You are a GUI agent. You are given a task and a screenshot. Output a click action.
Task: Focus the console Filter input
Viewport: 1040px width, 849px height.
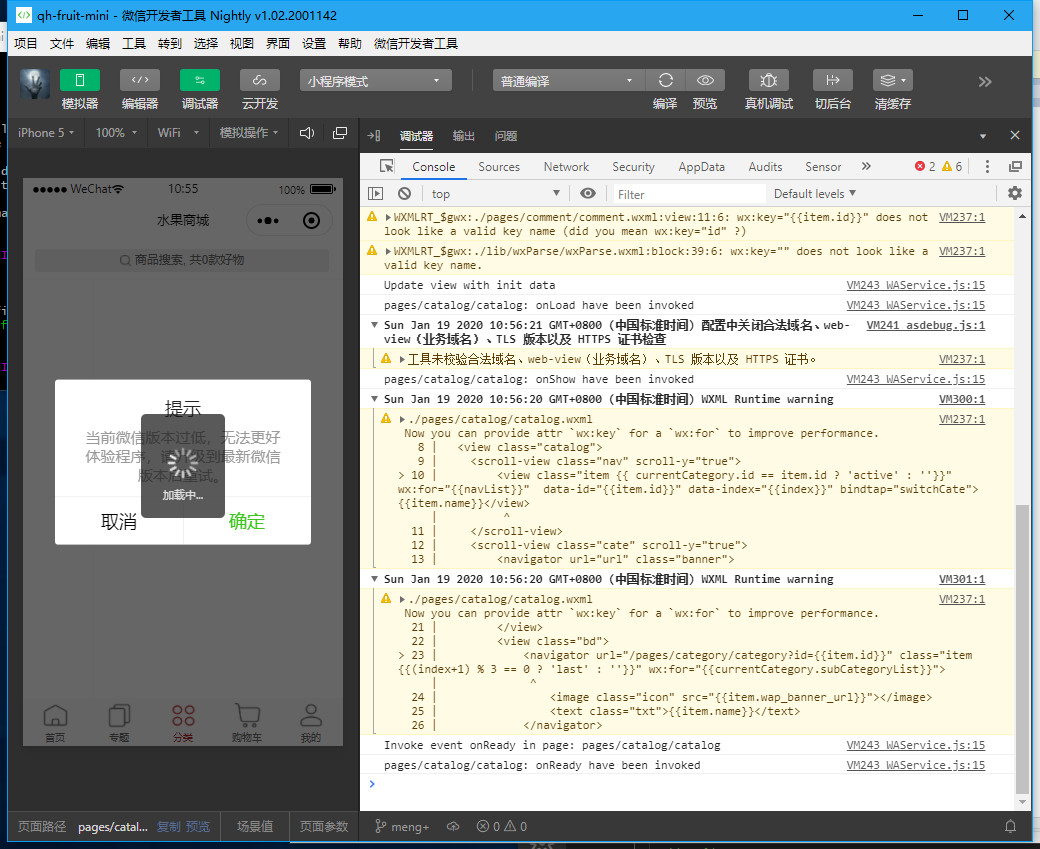click(x=688, y=194)
